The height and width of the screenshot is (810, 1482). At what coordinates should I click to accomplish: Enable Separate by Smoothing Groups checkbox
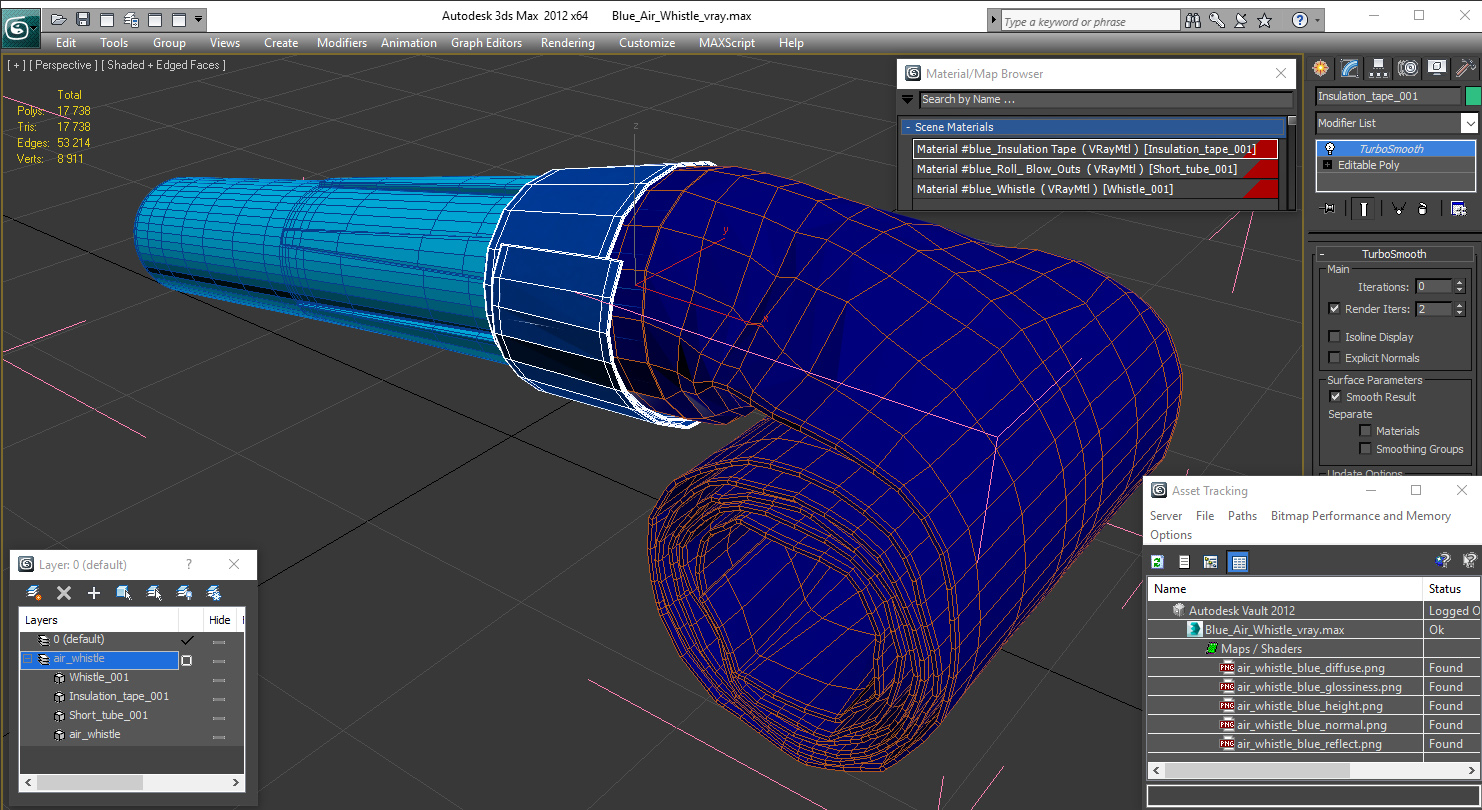click(x=1365, y=449)
